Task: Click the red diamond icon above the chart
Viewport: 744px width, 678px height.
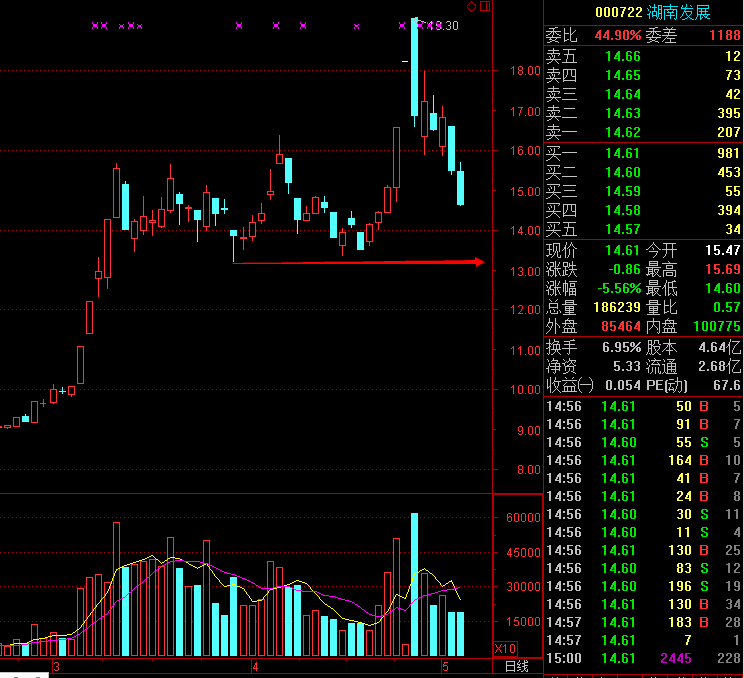Action: [x=472, y=7]
